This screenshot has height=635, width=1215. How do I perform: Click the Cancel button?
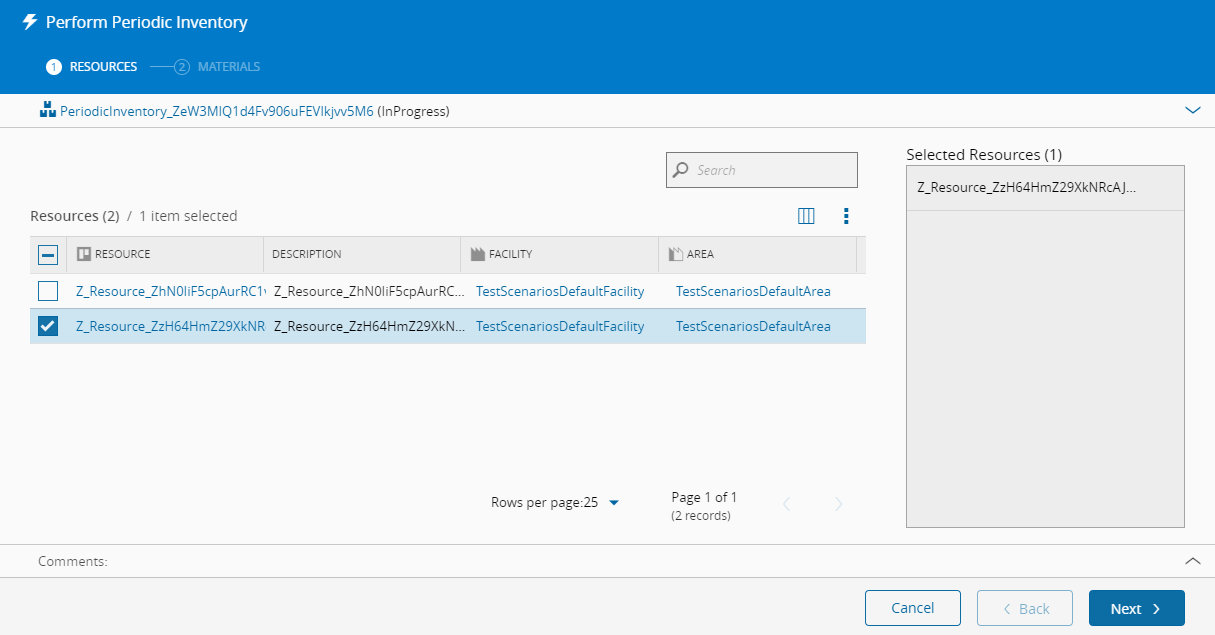click(x=912, y=608)
